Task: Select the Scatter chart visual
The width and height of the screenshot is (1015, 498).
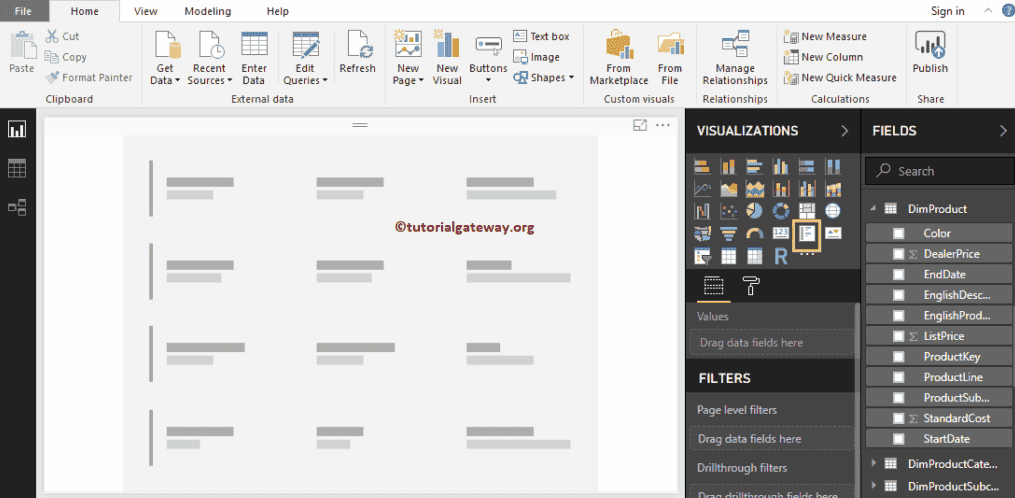Action: [x=729, y=211]
